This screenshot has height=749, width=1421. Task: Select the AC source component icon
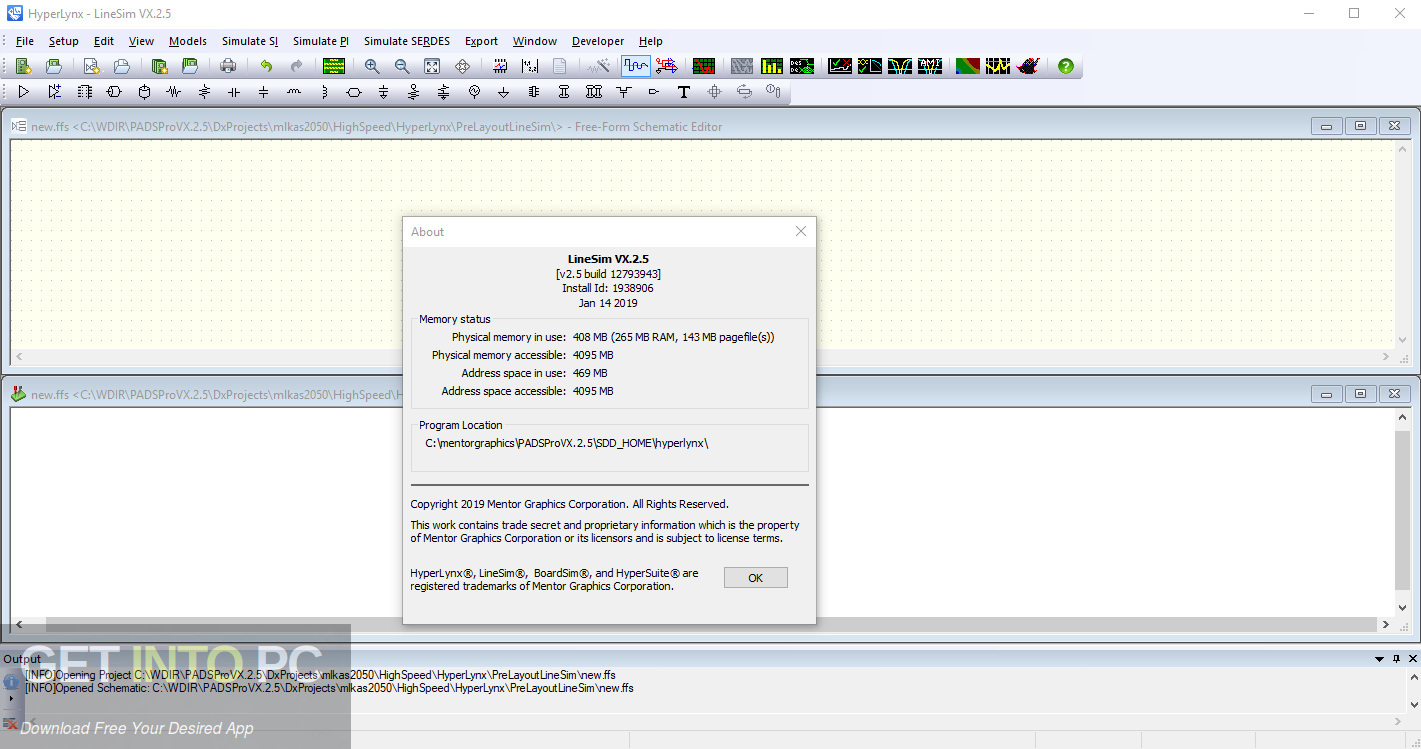click(474, 92)
